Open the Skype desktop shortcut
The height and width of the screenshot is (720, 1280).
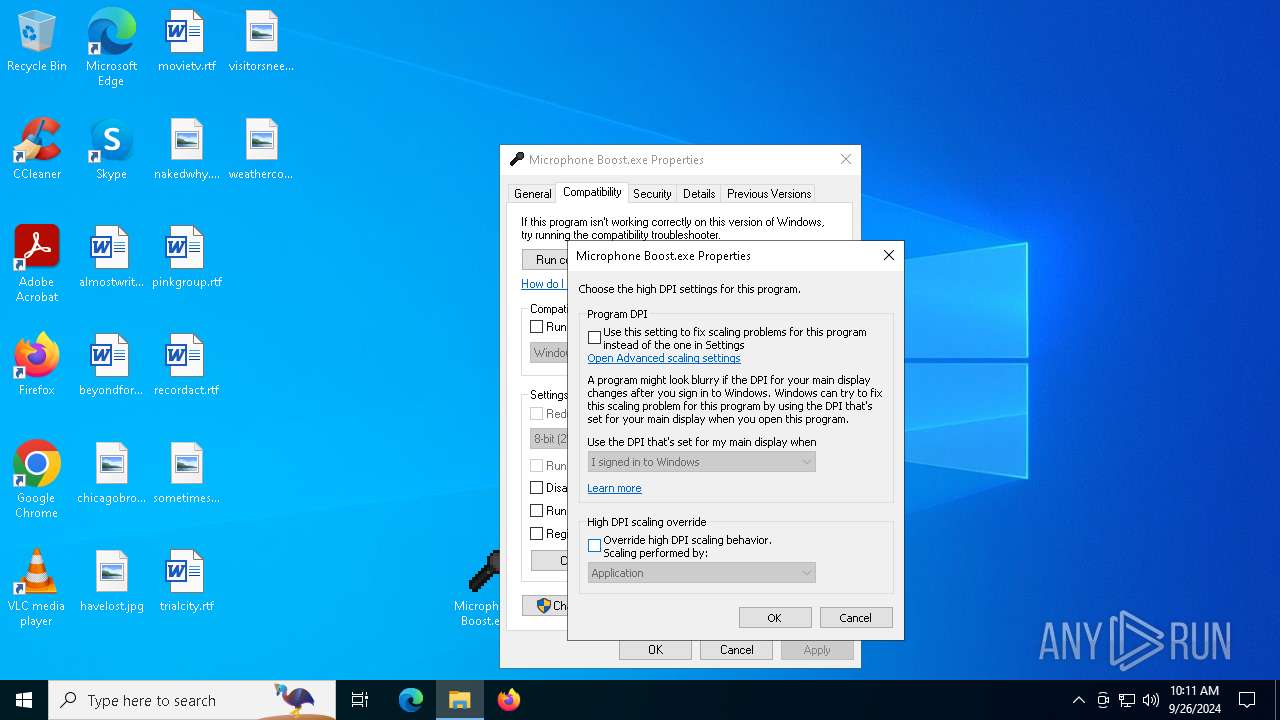111,150
